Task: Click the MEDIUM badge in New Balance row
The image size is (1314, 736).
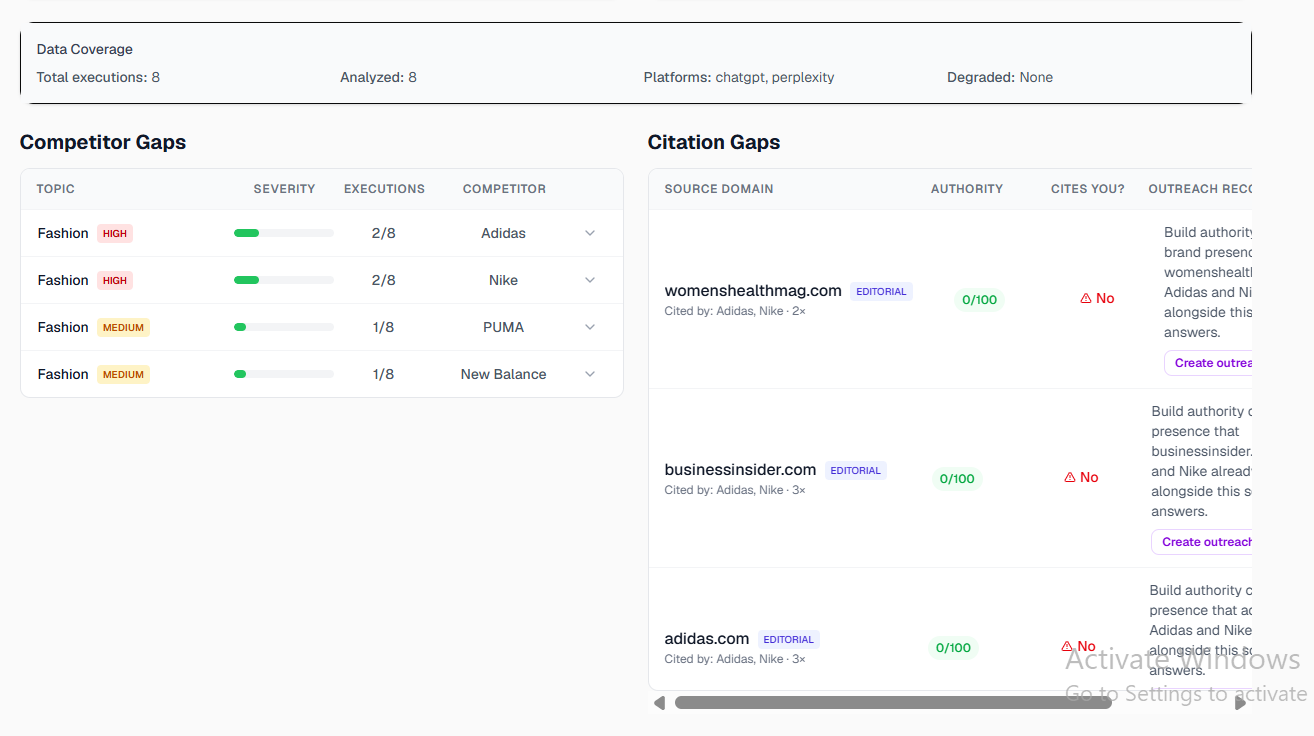Action: tap(123, 374)
